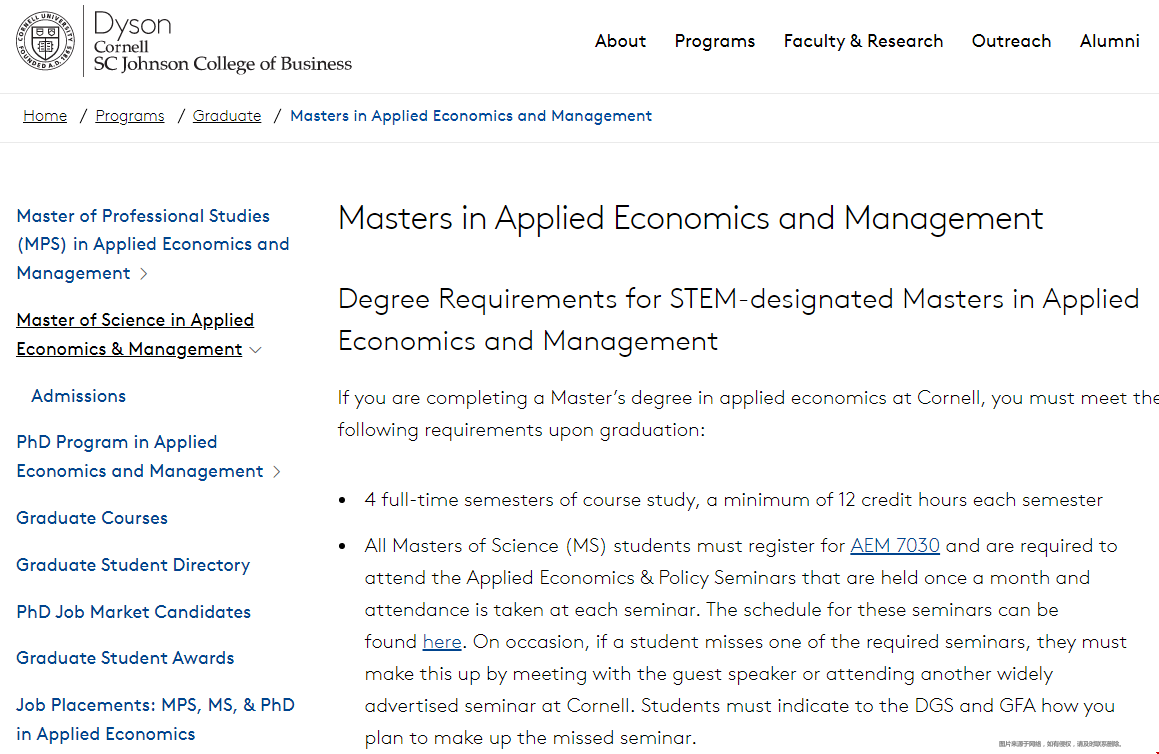Viewport: 1159px width, 754px height.
Task: Open the About menu
Action: 620,41
